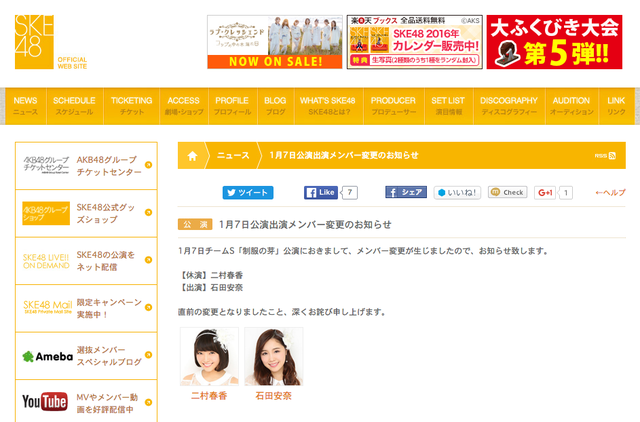Click the 石田安奈 name link under photo
This screenshot has width=640, height=422.
[x=273, y=396]
